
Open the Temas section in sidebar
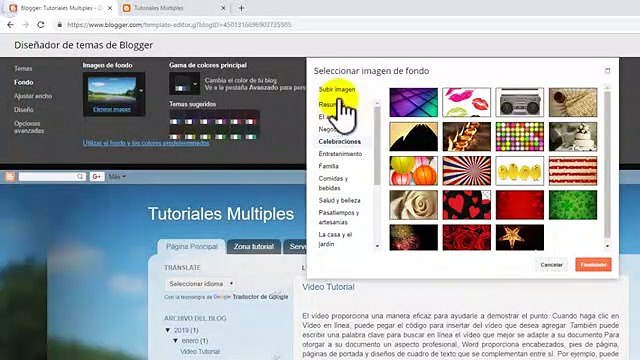click(x=23, y=69)
